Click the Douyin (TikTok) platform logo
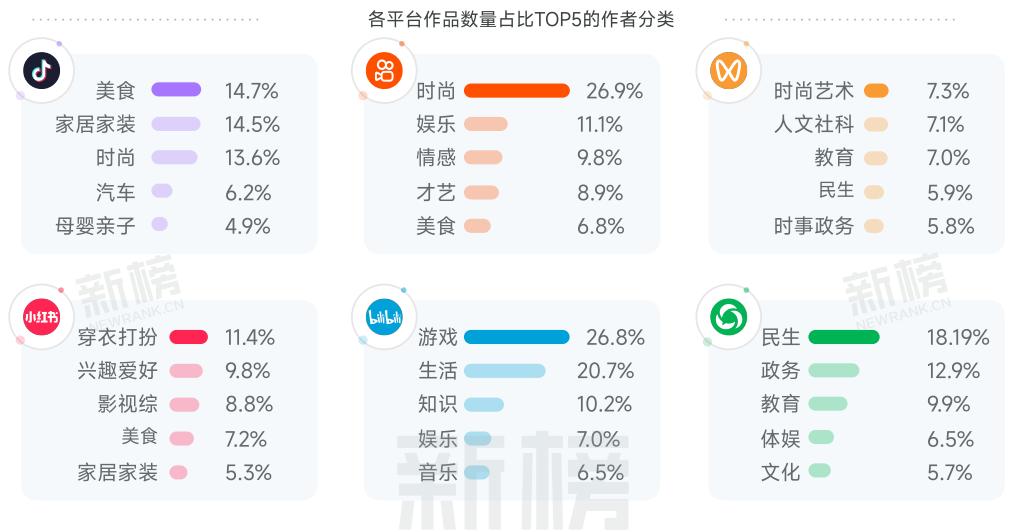This screenshot has width=1010, height=532. [42, 70]
